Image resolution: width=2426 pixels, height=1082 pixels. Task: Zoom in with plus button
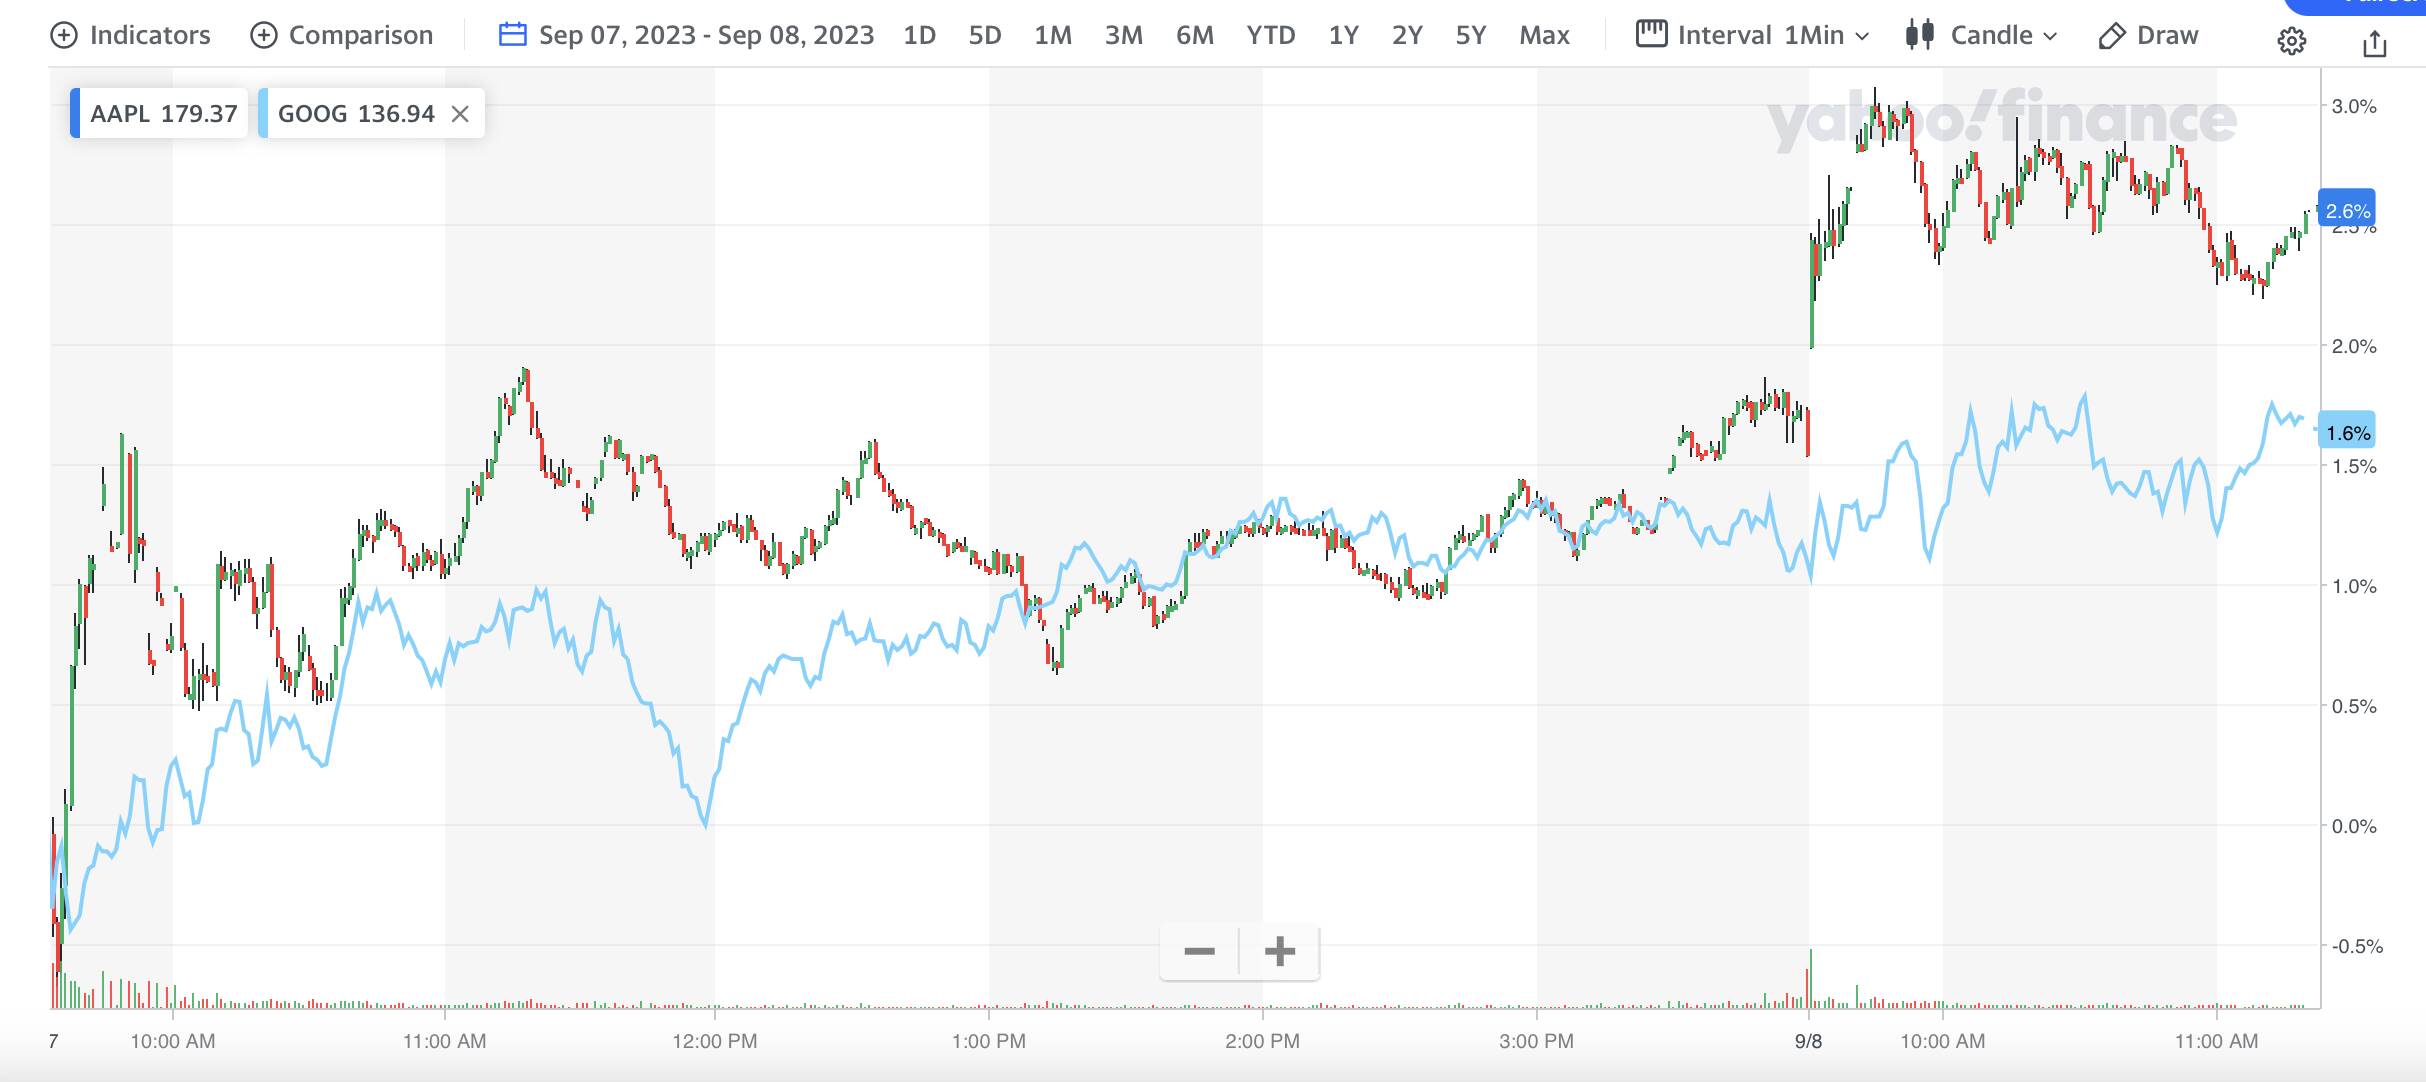pyautogui.click(x=1279, y=951)
